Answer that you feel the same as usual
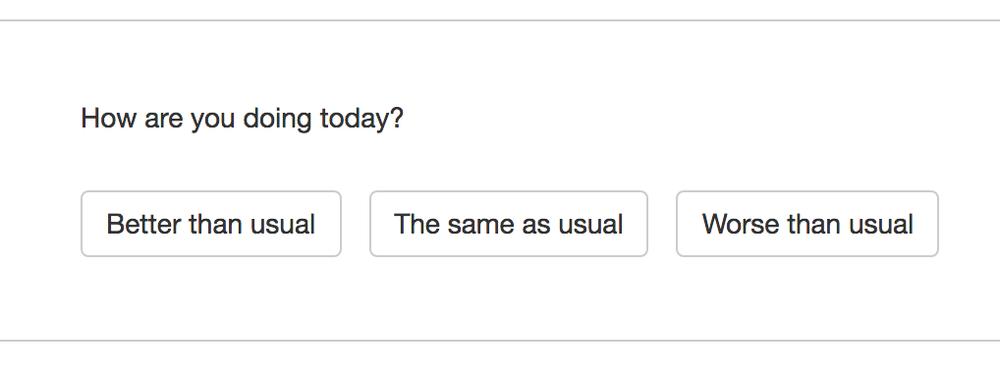 click(x=508, y=224)
